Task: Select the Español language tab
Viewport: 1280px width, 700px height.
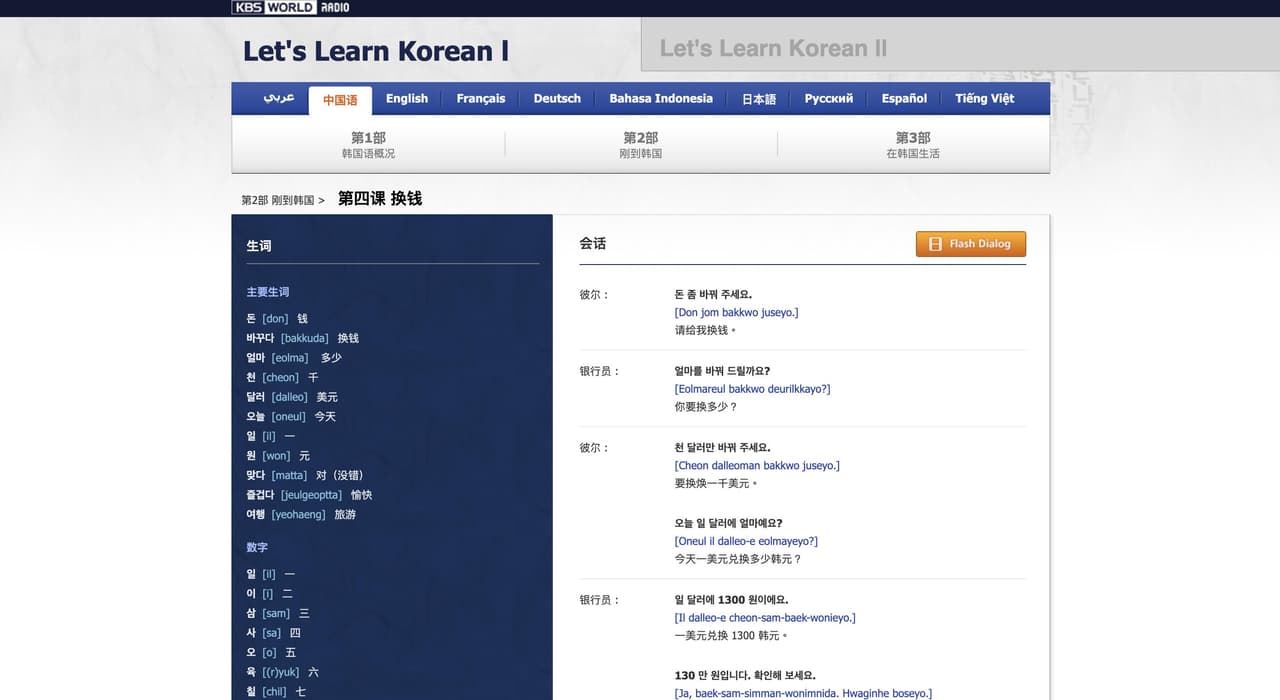Action: (x=903, y=98)
